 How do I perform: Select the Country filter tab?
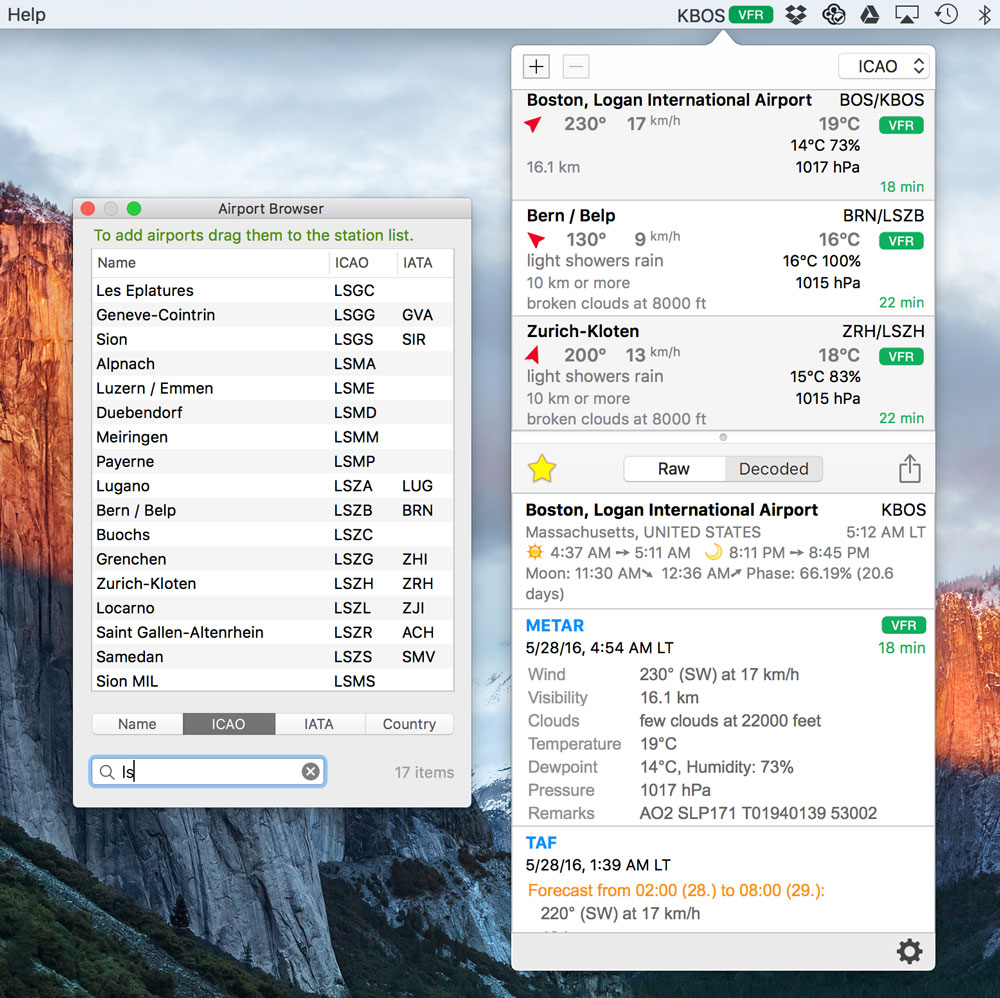point(409,724)
